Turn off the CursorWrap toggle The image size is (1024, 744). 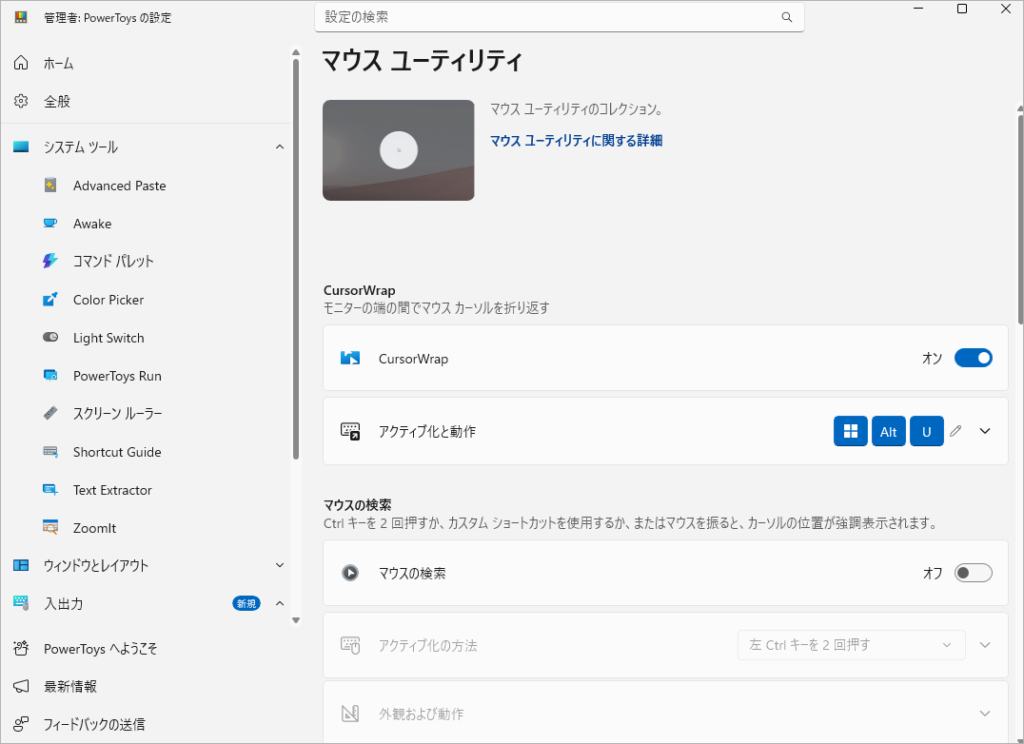point(973,358)
